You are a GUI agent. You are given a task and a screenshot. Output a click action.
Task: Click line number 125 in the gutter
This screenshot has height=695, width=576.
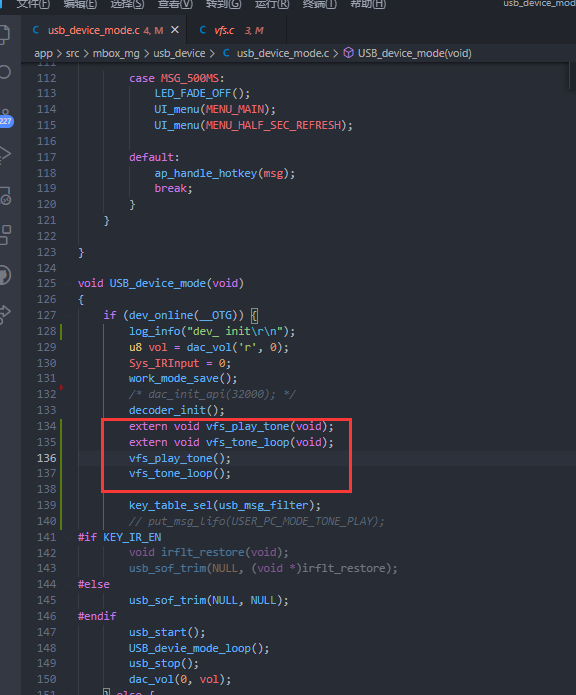point(47,283)
